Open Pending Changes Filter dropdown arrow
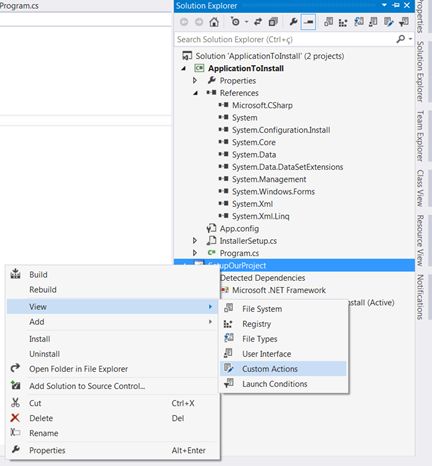 (246, 22)
